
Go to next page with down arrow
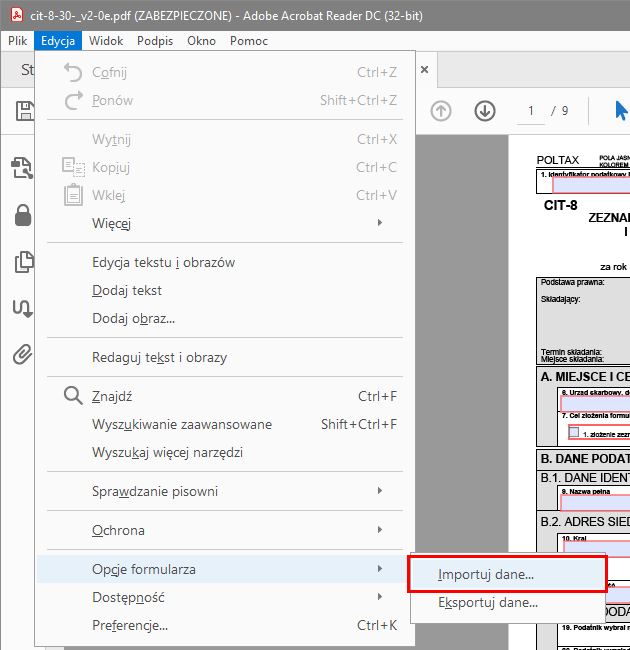click(x=485, y=111)
